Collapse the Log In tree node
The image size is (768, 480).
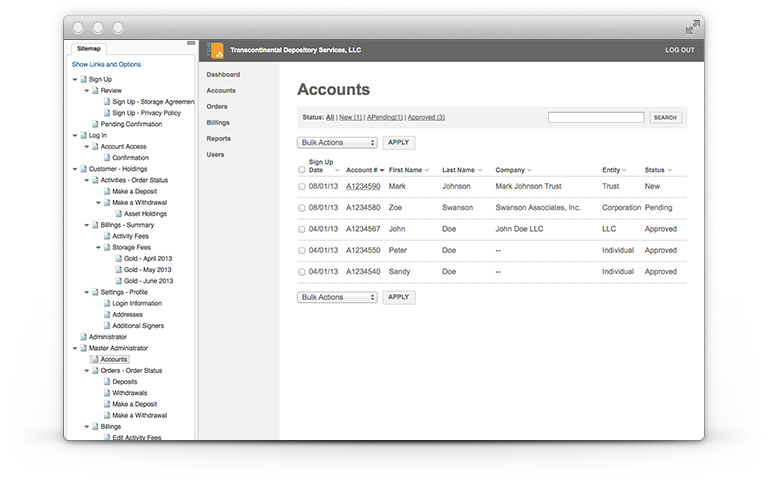pos(75,136)
